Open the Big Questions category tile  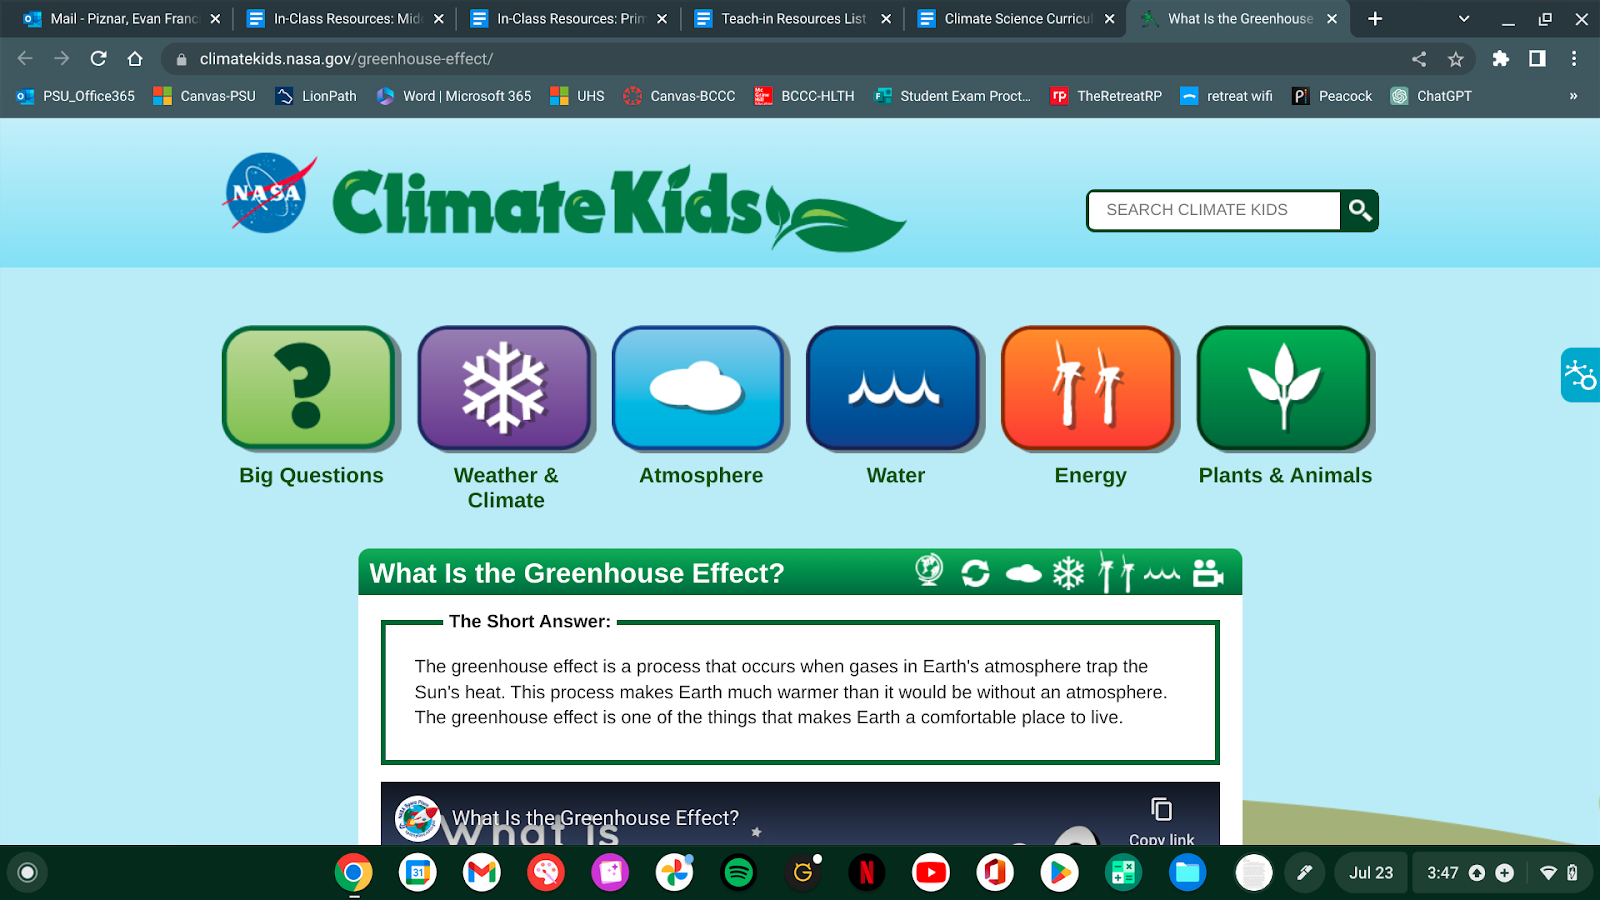pyautogui.click(x=310, y=388)
